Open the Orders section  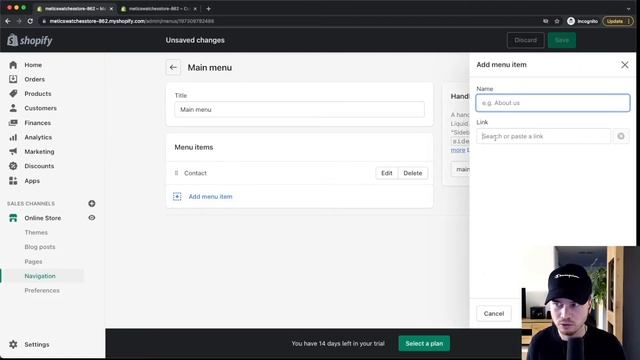pos(34,79)
